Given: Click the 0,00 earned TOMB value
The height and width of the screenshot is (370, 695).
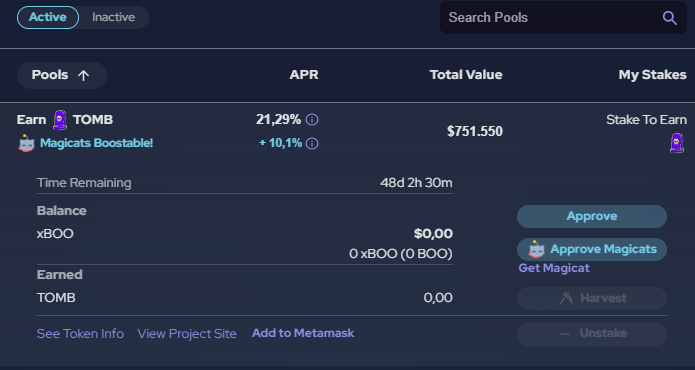Looking at the screenshot, I should (438, 298).
